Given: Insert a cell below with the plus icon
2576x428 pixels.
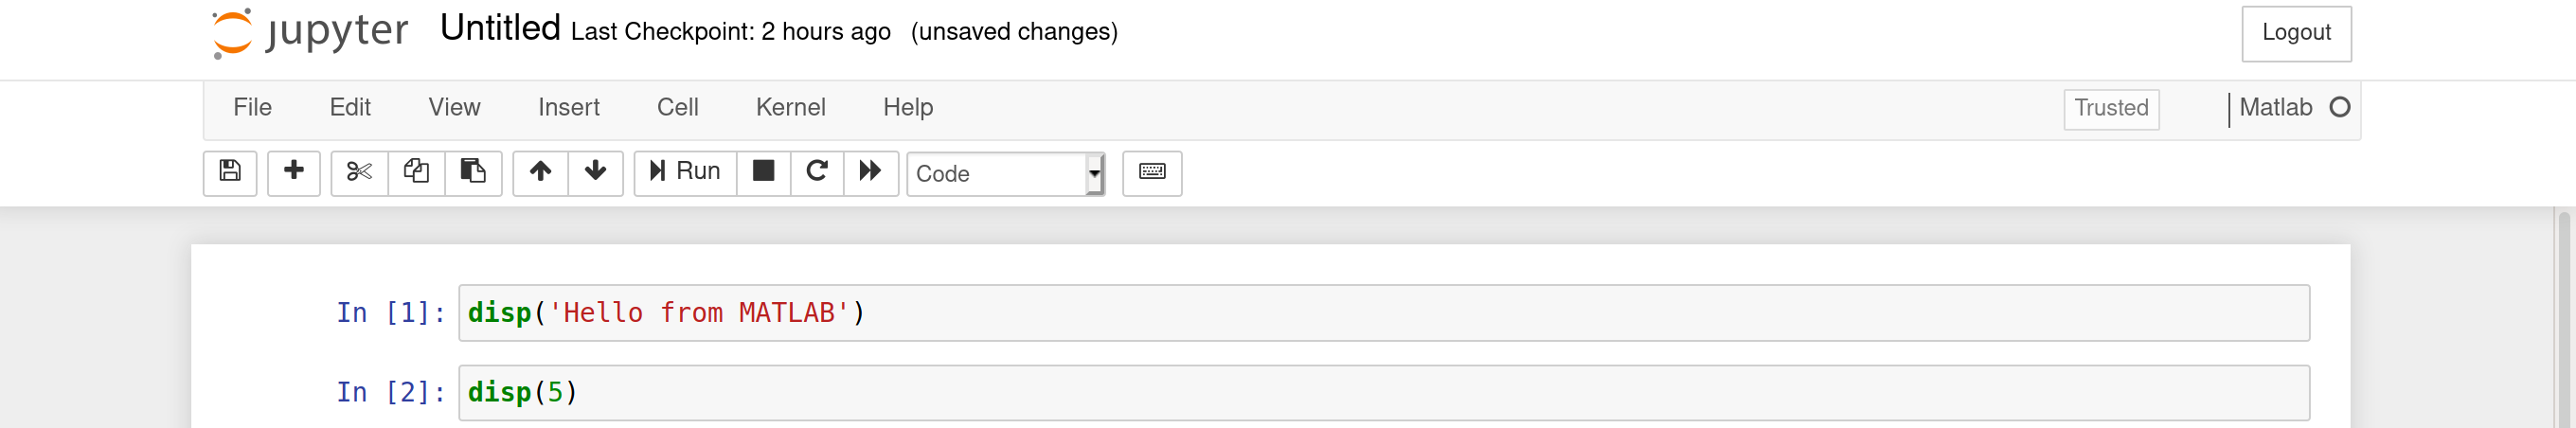Looking at the screenshot, I should click(293, 173).
